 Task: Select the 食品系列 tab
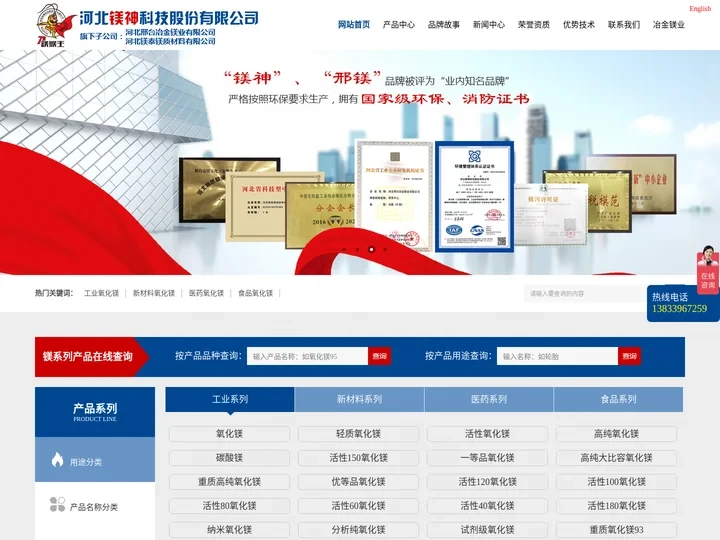click(618, 399)
